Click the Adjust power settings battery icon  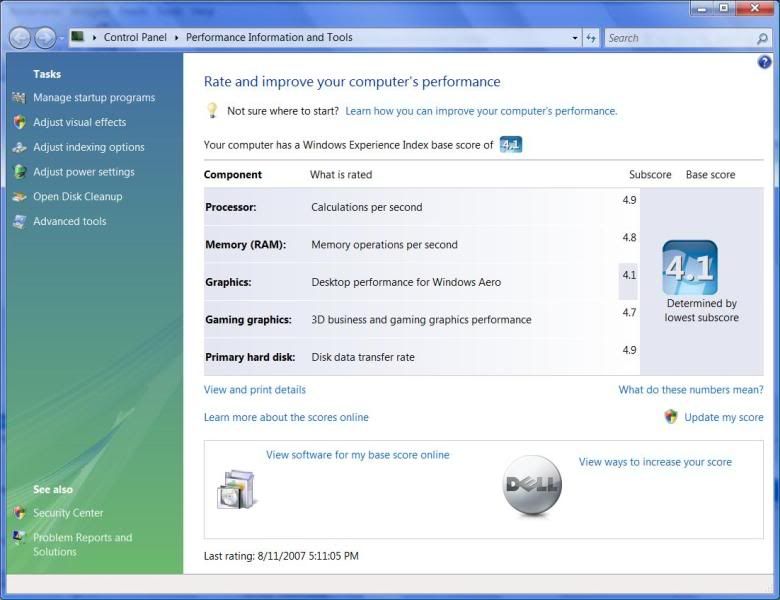pyautogui.click(x=19, y=172)
